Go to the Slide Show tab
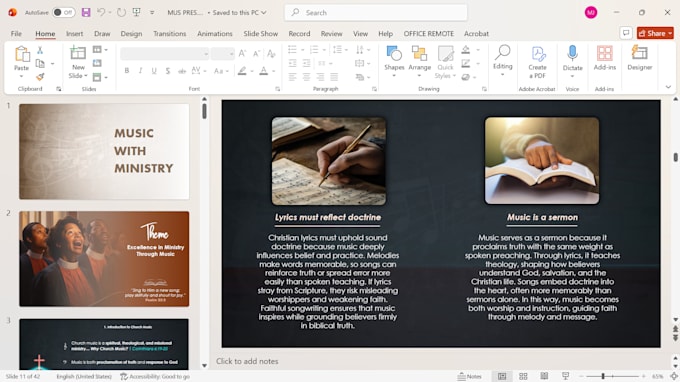Screen dimensions: 680x382 point(261,33)
